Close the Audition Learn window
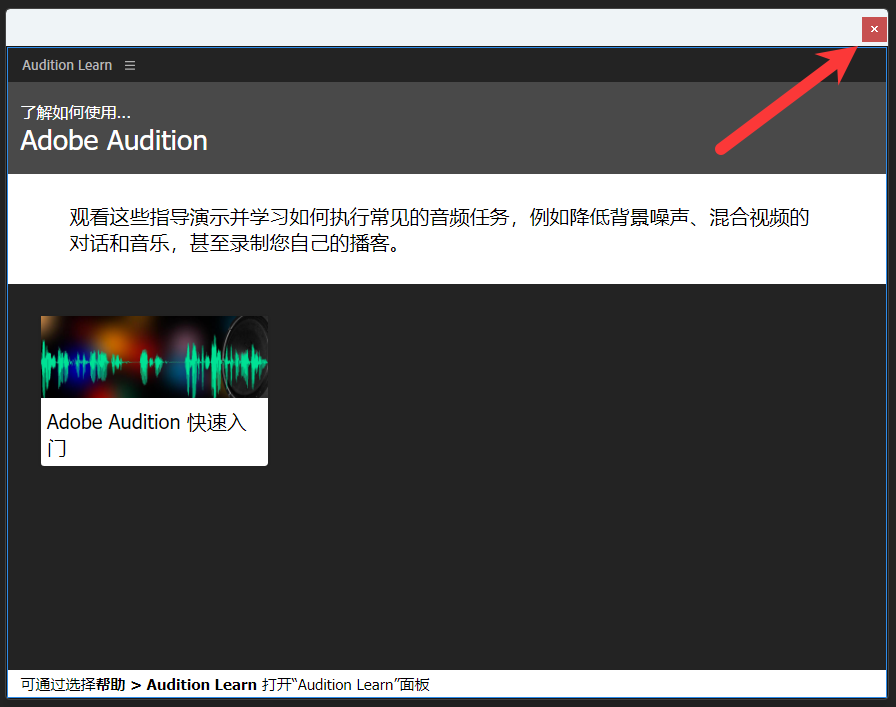 point(874,29)
